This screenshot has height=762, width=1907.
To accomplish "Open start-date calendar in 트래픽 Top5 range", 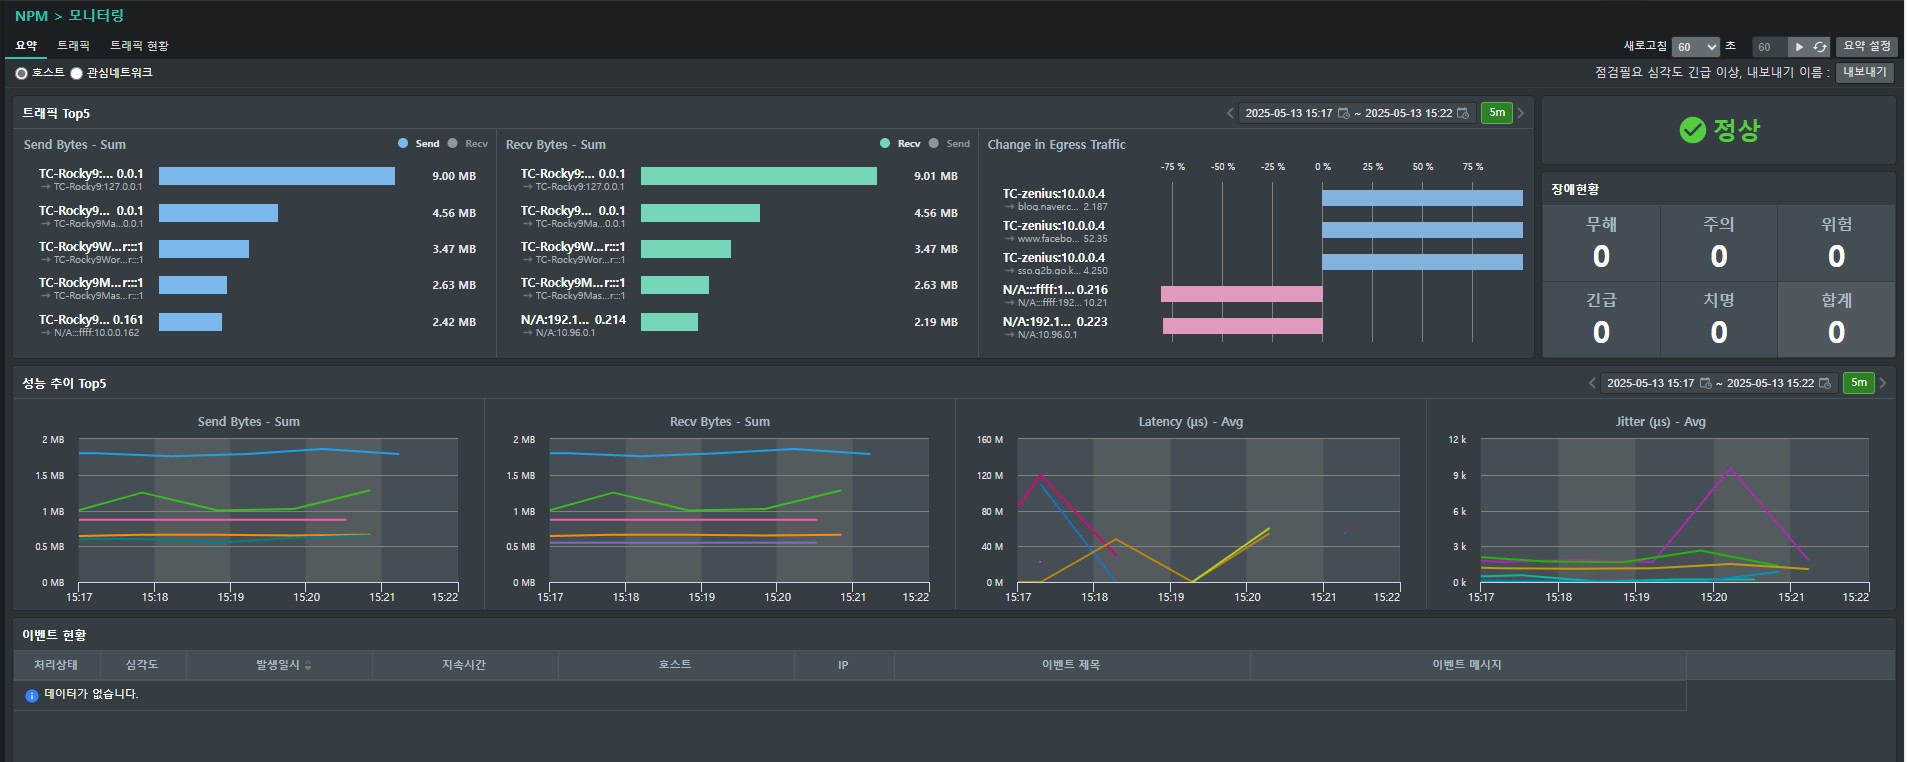I will [x=1344, y=113].
